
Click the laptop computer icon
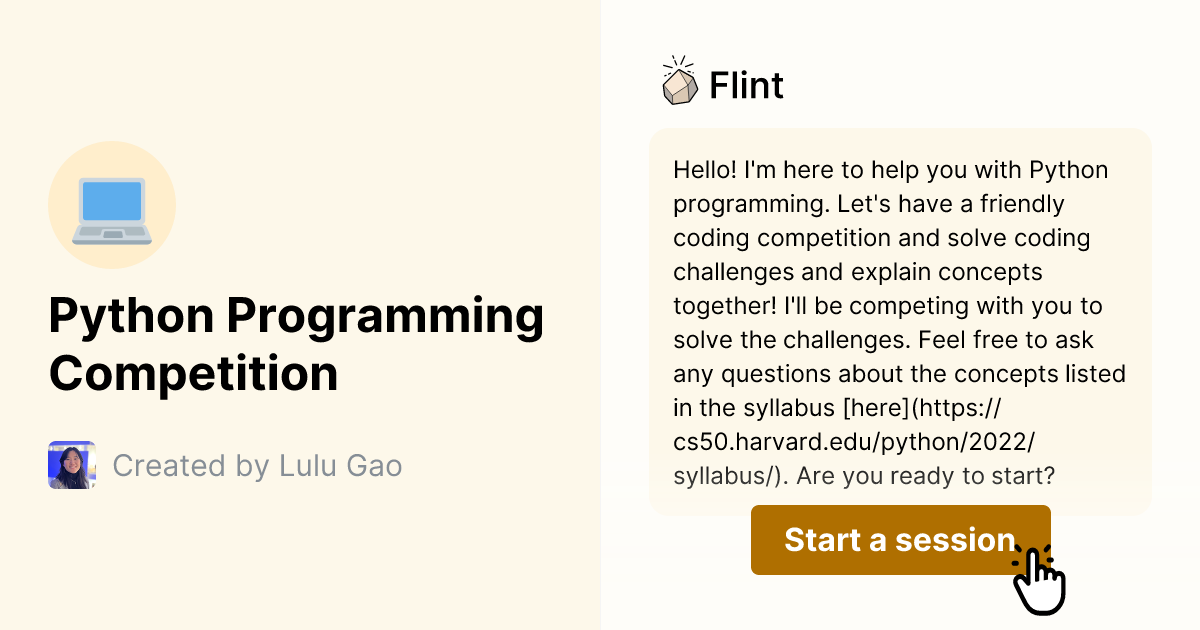pyautogui.click(x=111, y=206)
